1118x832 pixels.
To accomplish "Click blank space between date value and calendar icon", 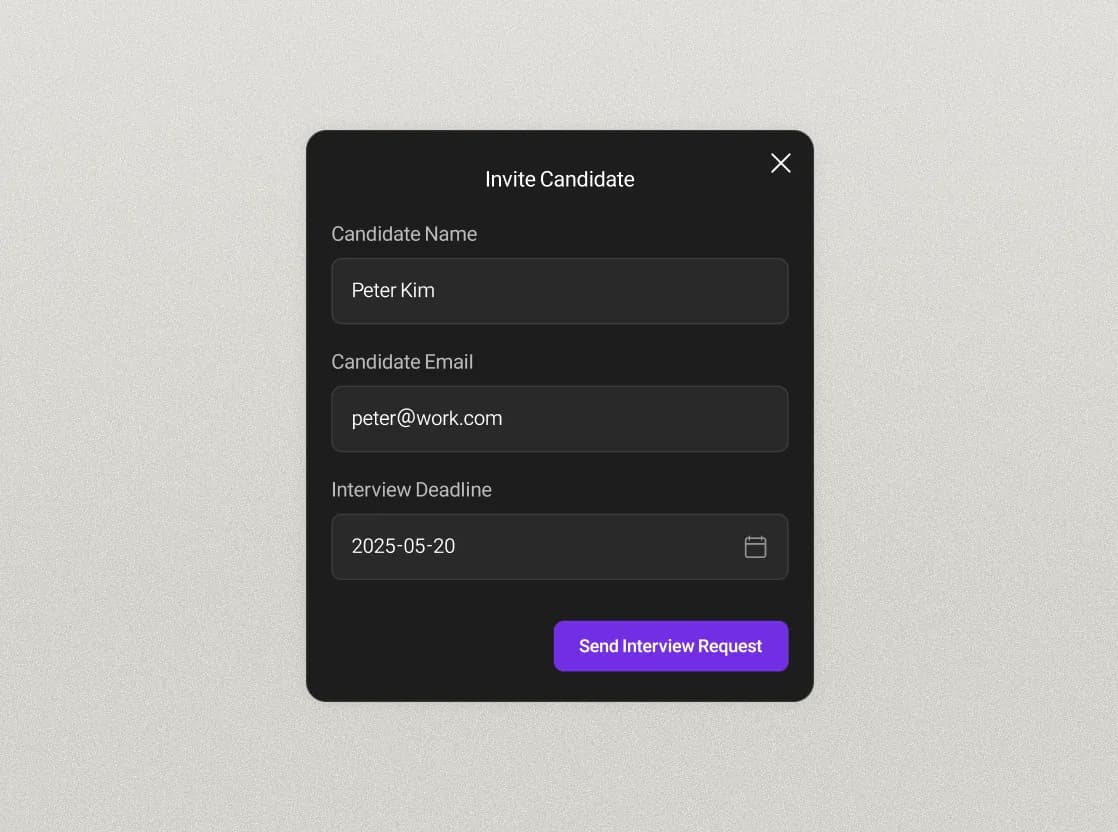I will (x=600, y=547).
